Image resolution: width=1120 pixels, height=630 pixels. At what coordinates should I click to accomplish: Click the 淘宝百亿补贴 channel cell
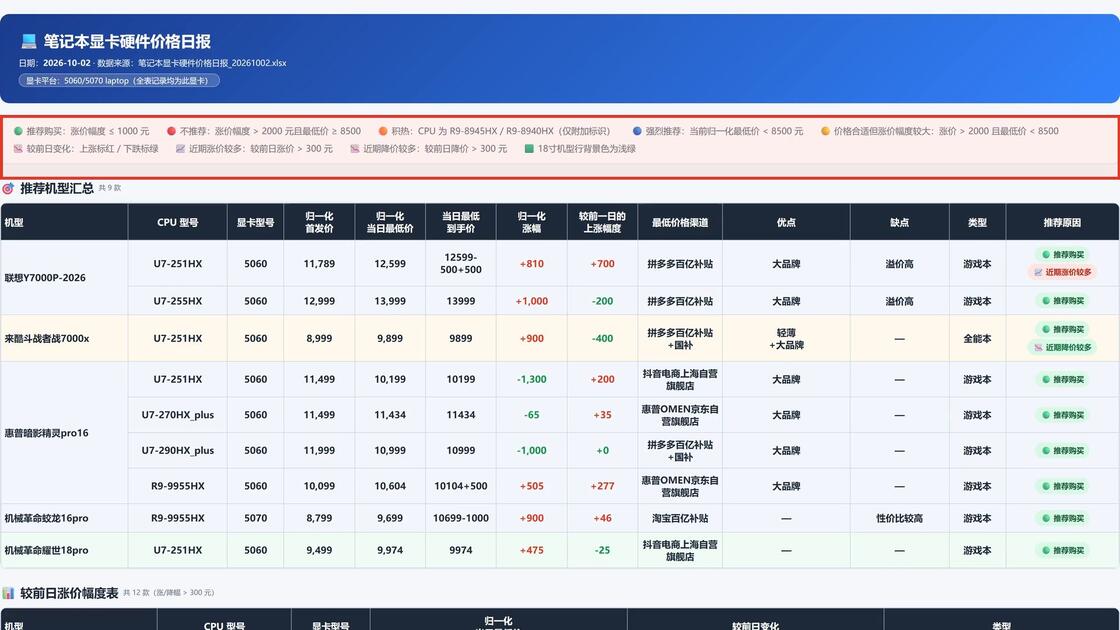(680, 519)
